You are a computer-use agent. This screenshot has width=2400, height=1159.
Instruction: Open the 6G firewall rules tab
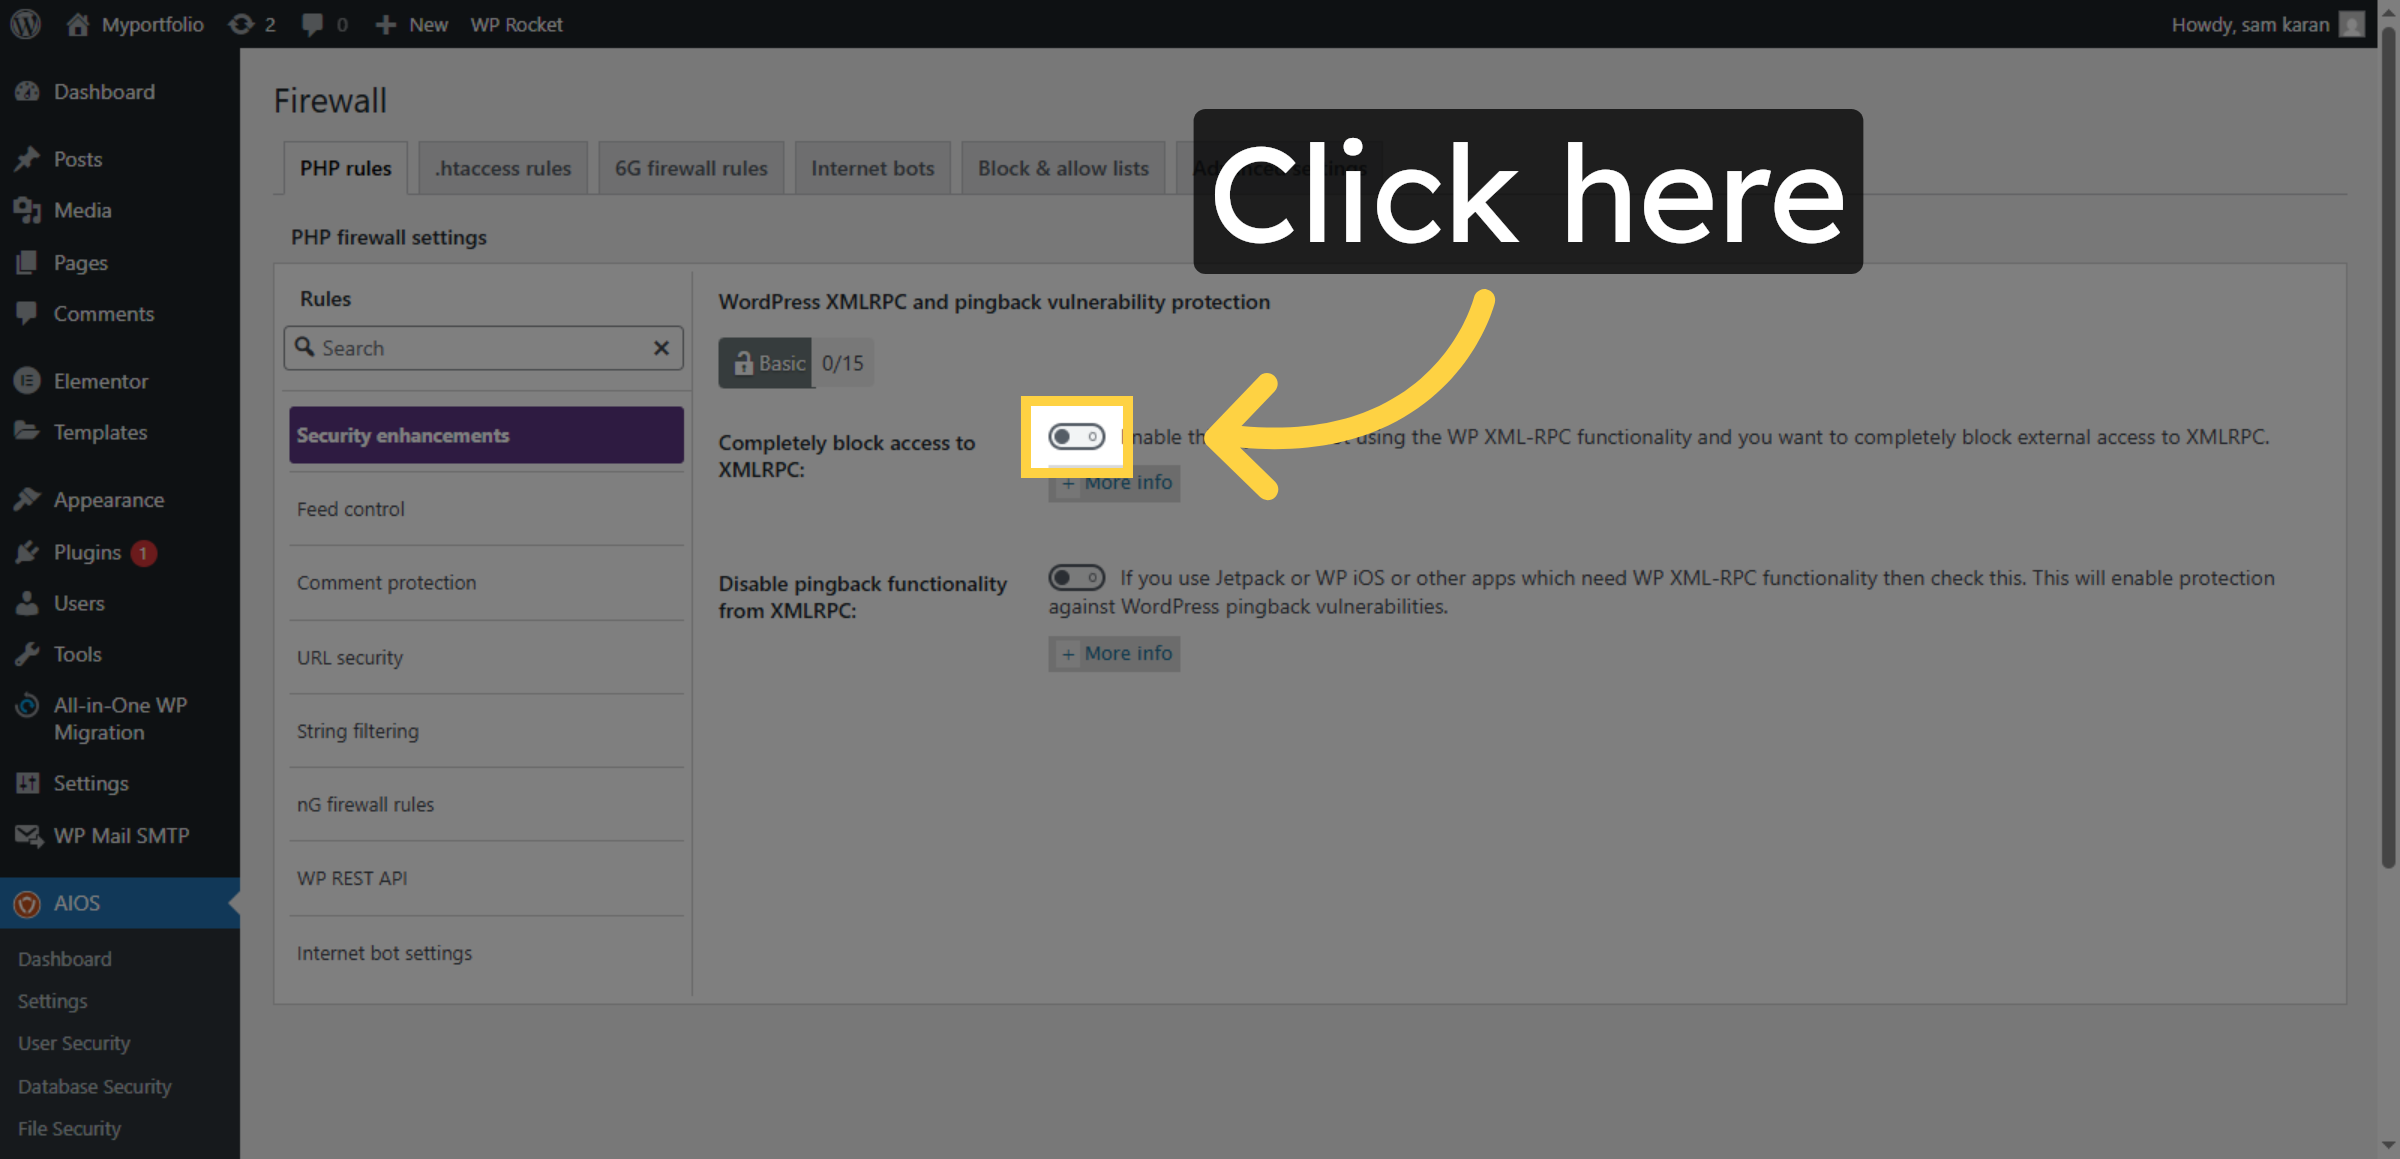point(690,167)
